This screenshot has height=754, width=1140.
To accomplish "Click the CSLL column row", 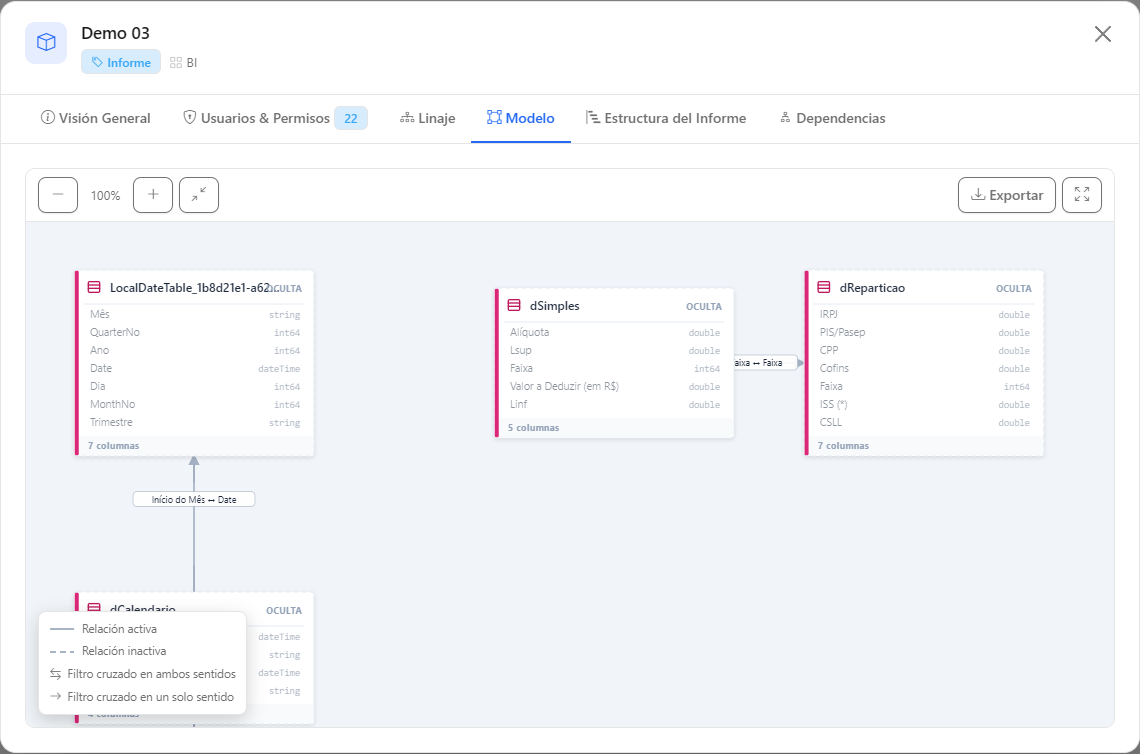I will coord(925,422).
